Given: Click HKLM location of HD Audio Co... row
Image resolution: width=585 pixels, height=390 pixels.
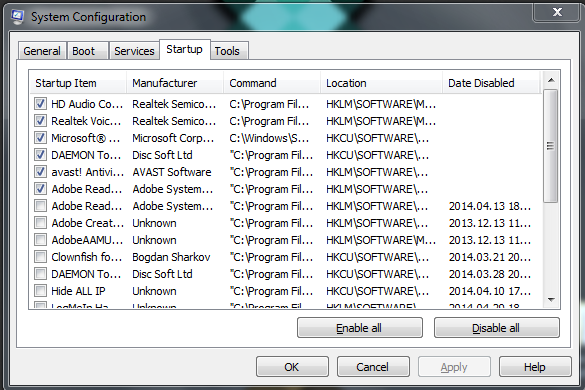Looking at the screenshot, I should (381, 104).
